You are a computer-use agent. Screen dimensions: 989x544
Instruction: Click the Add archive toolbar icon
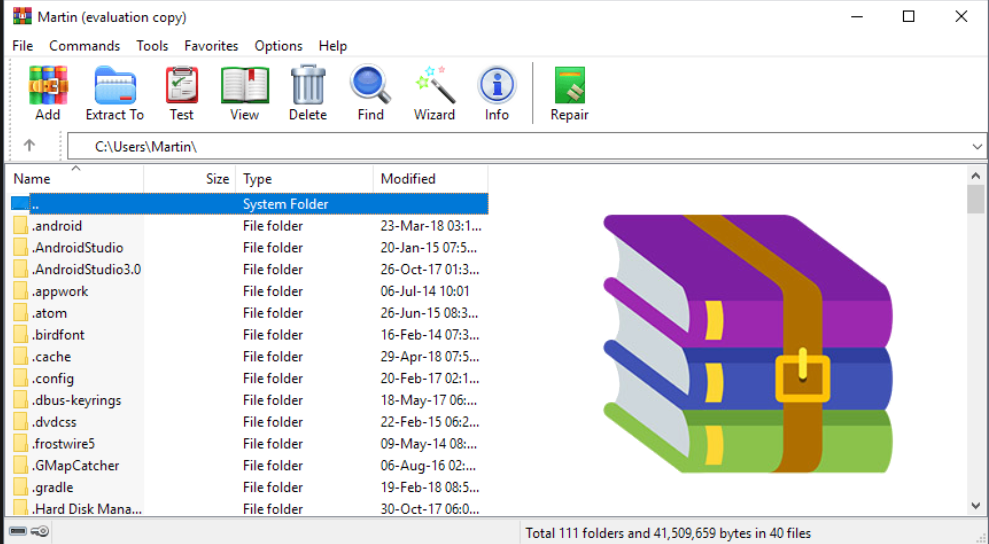[48, 85]
